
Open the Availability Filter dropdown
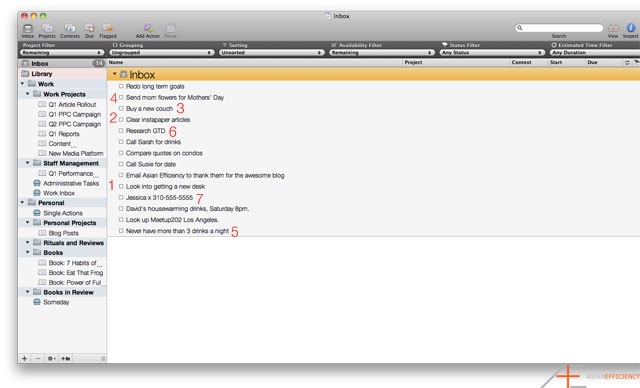(x=382, y=53)
